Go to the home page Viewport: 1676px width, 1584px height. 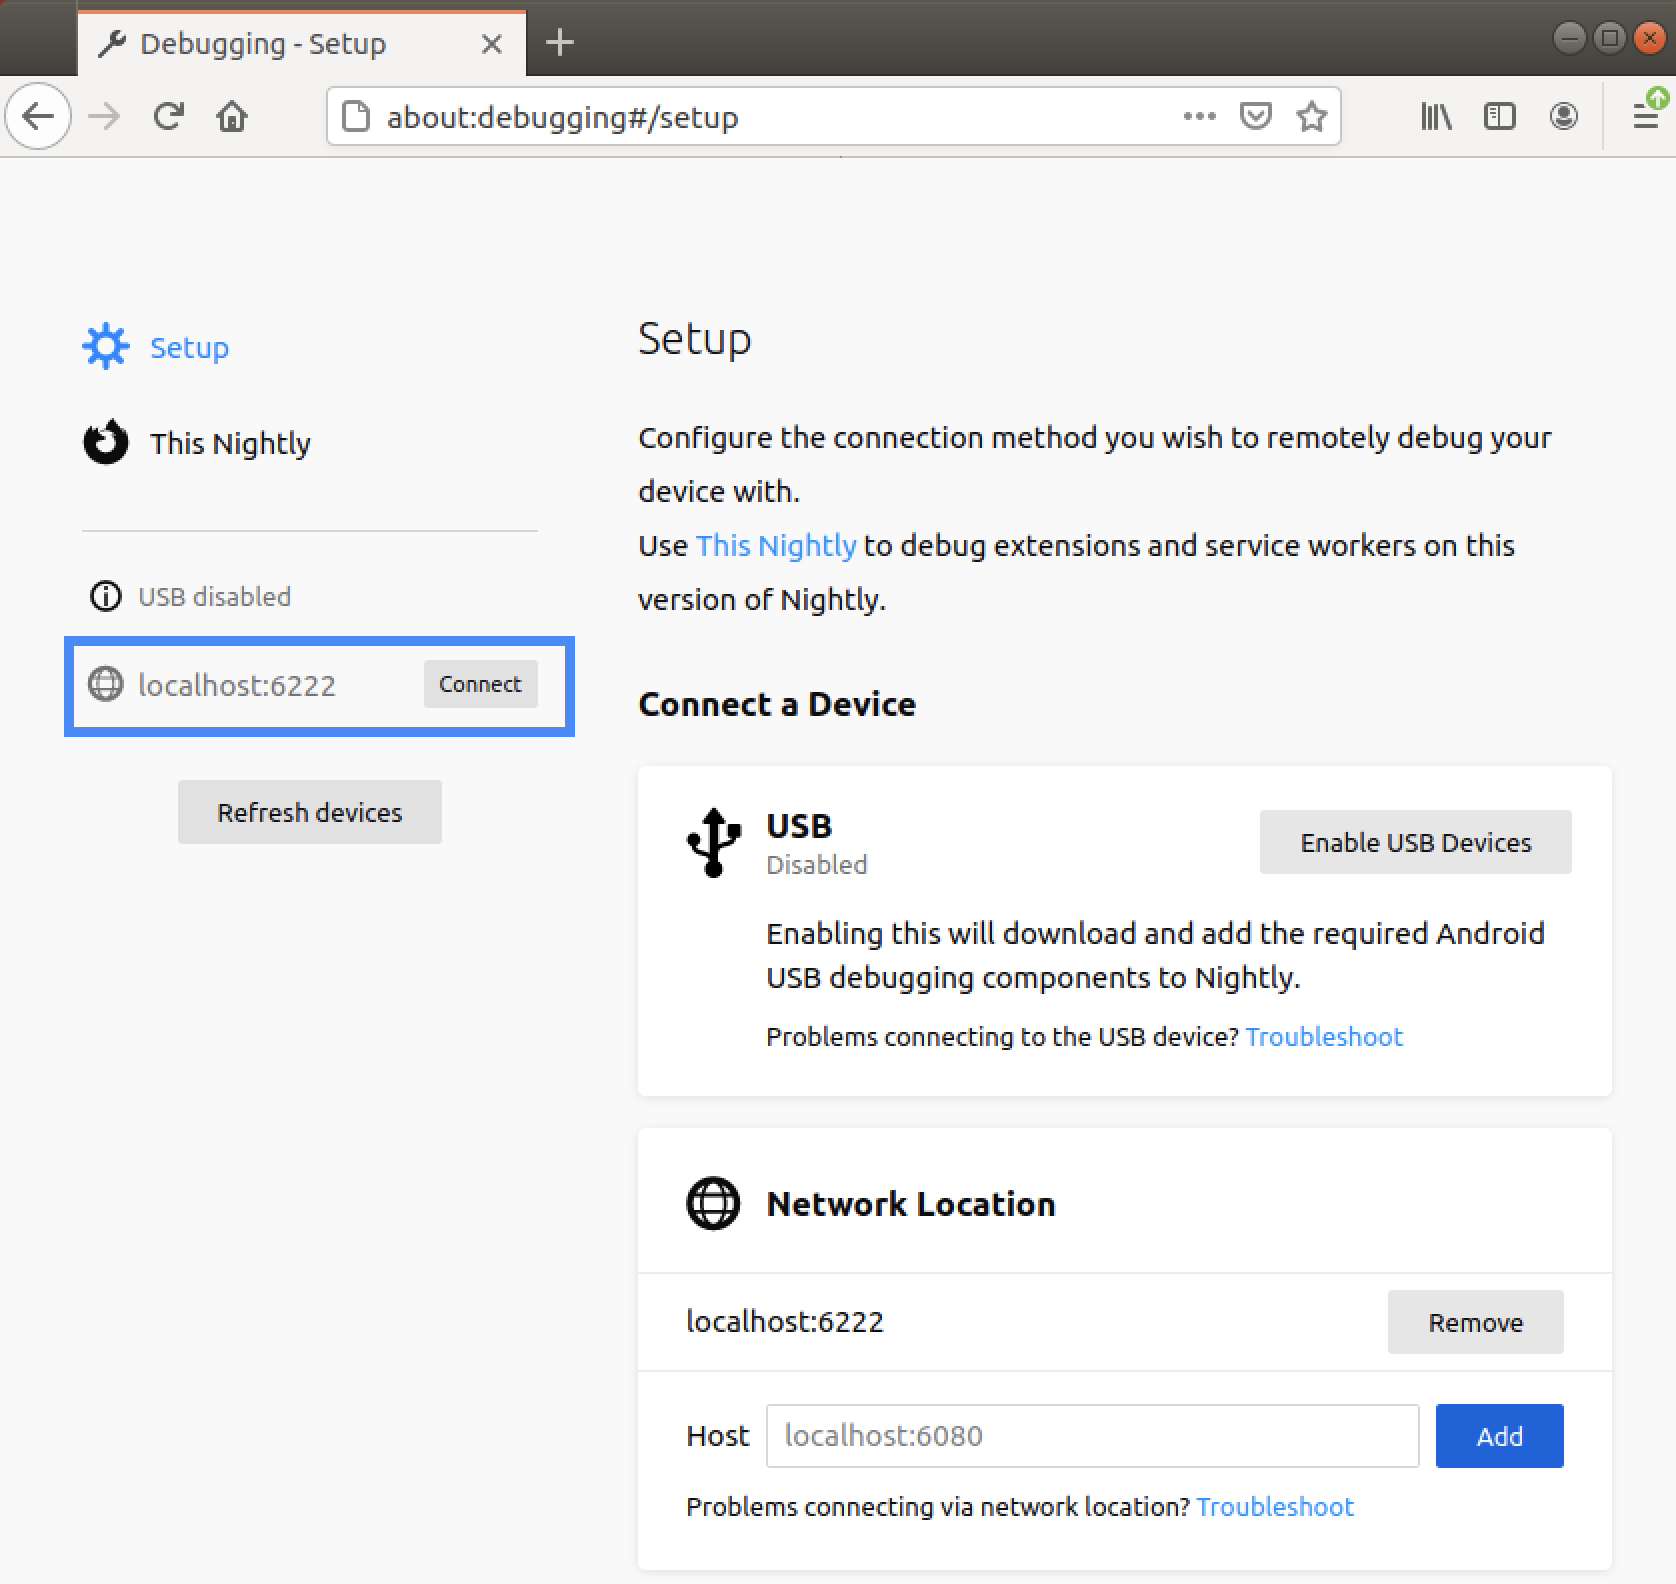[232, 117]
